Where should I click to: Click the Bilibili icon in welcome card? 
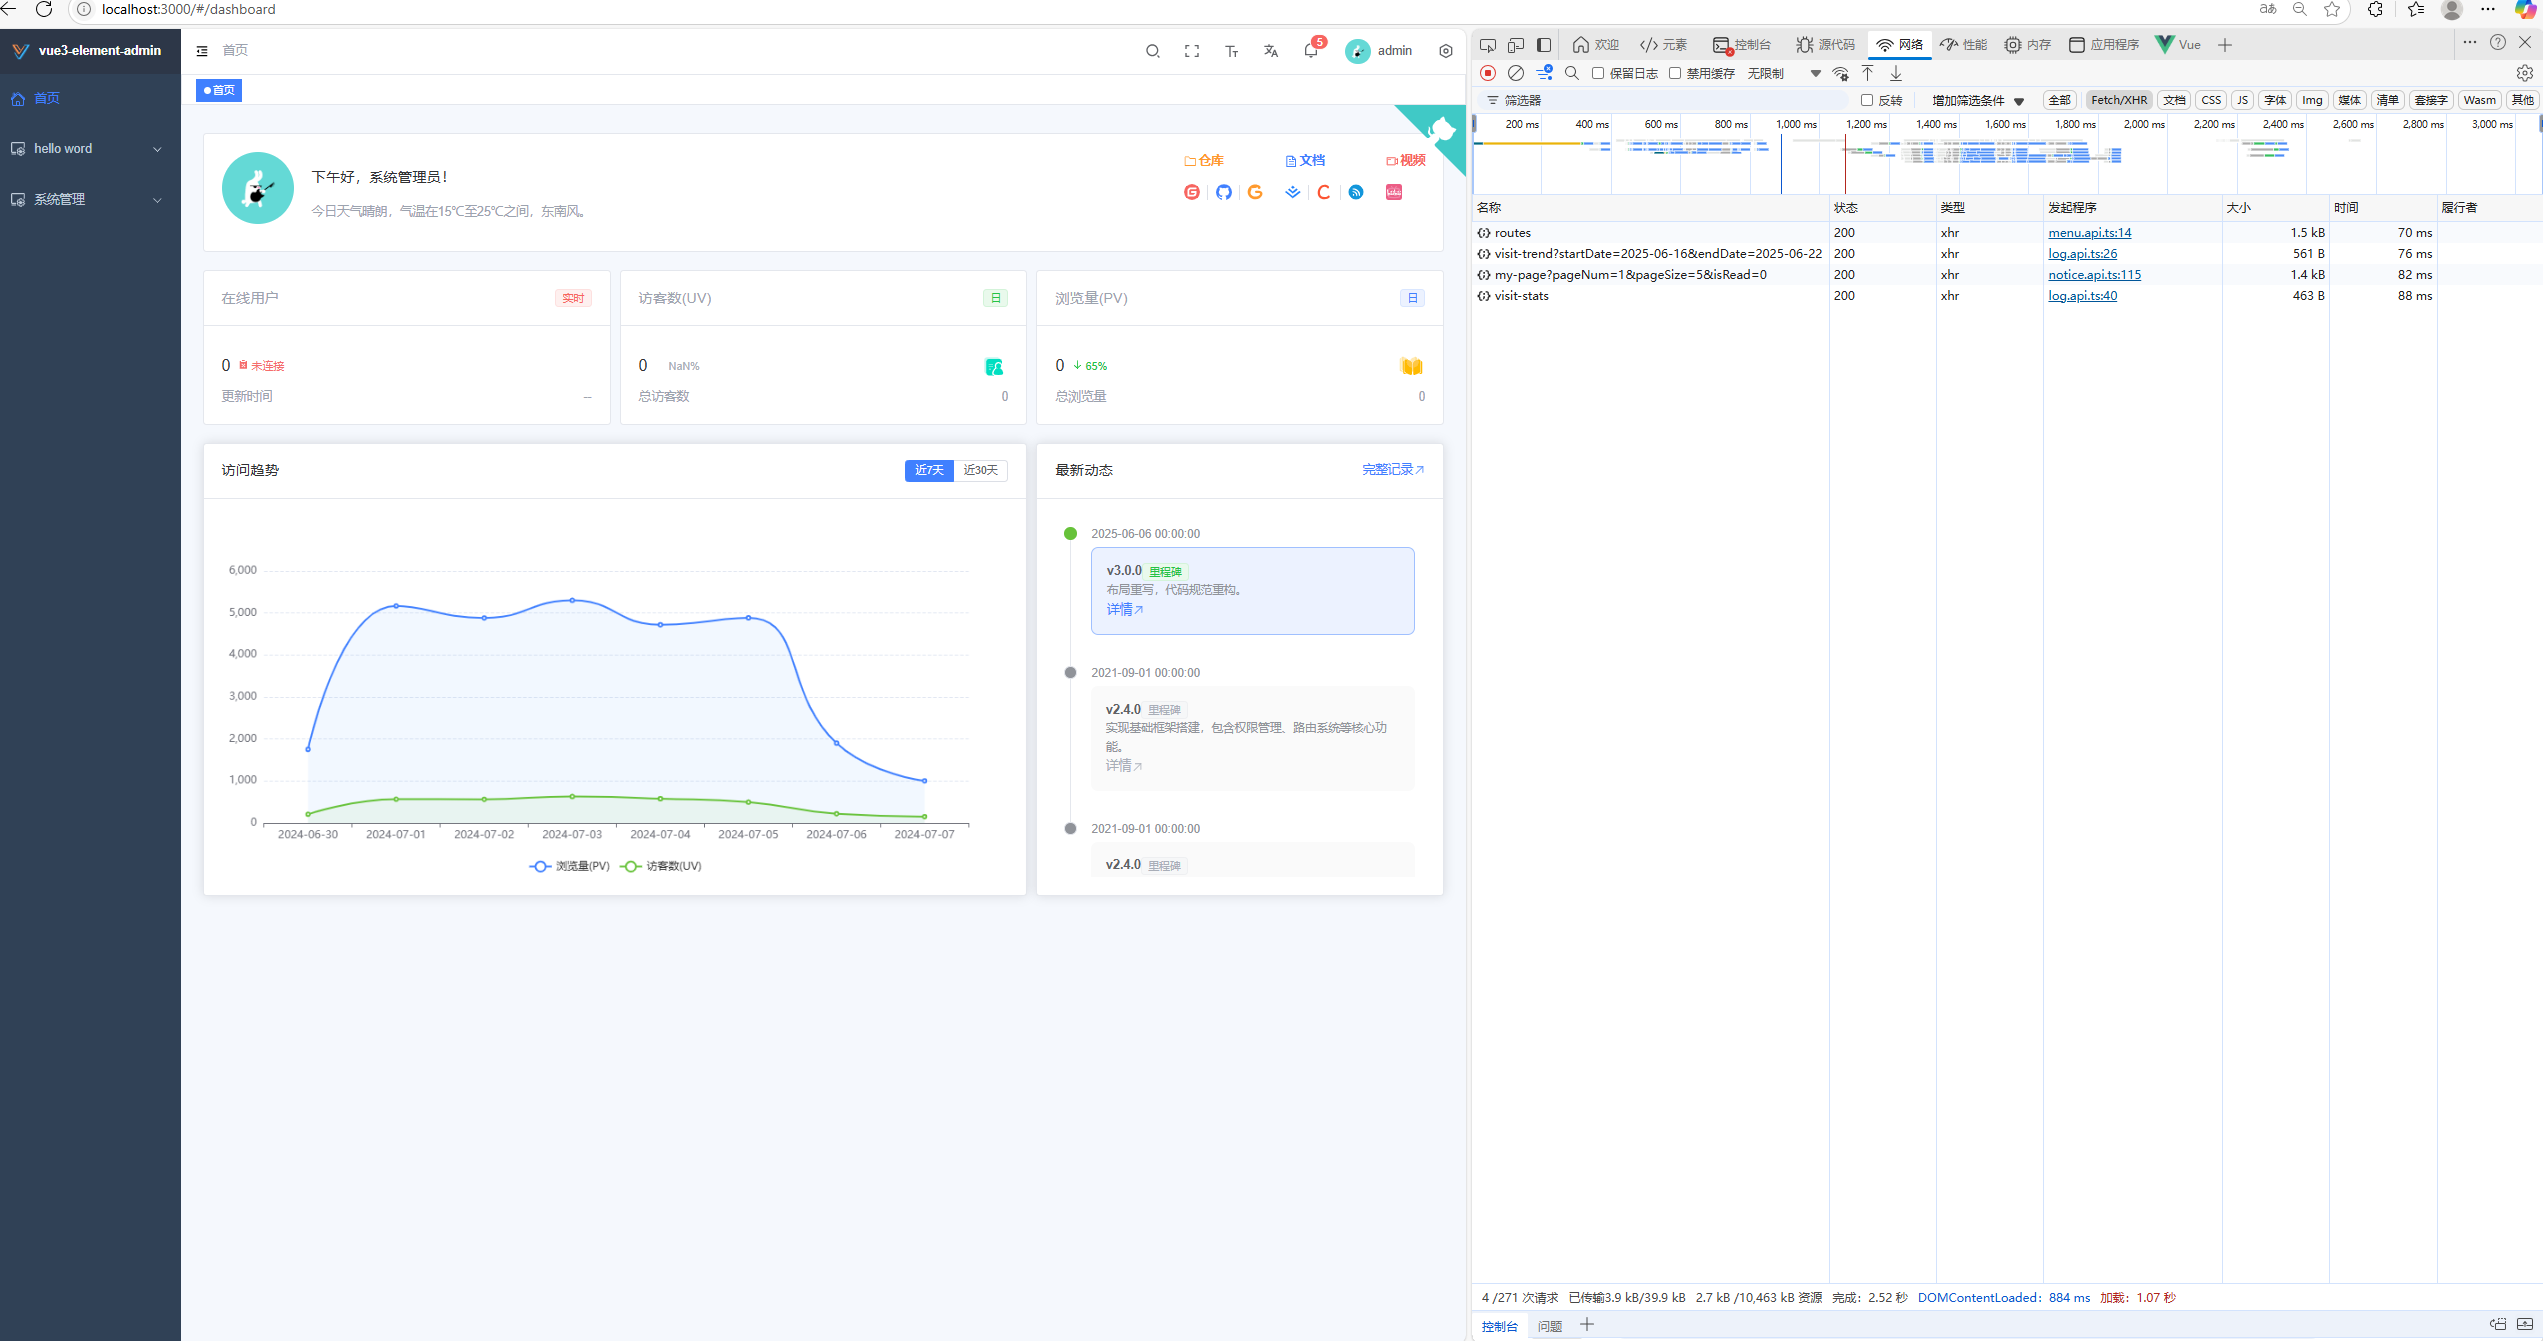[1393, 192]
